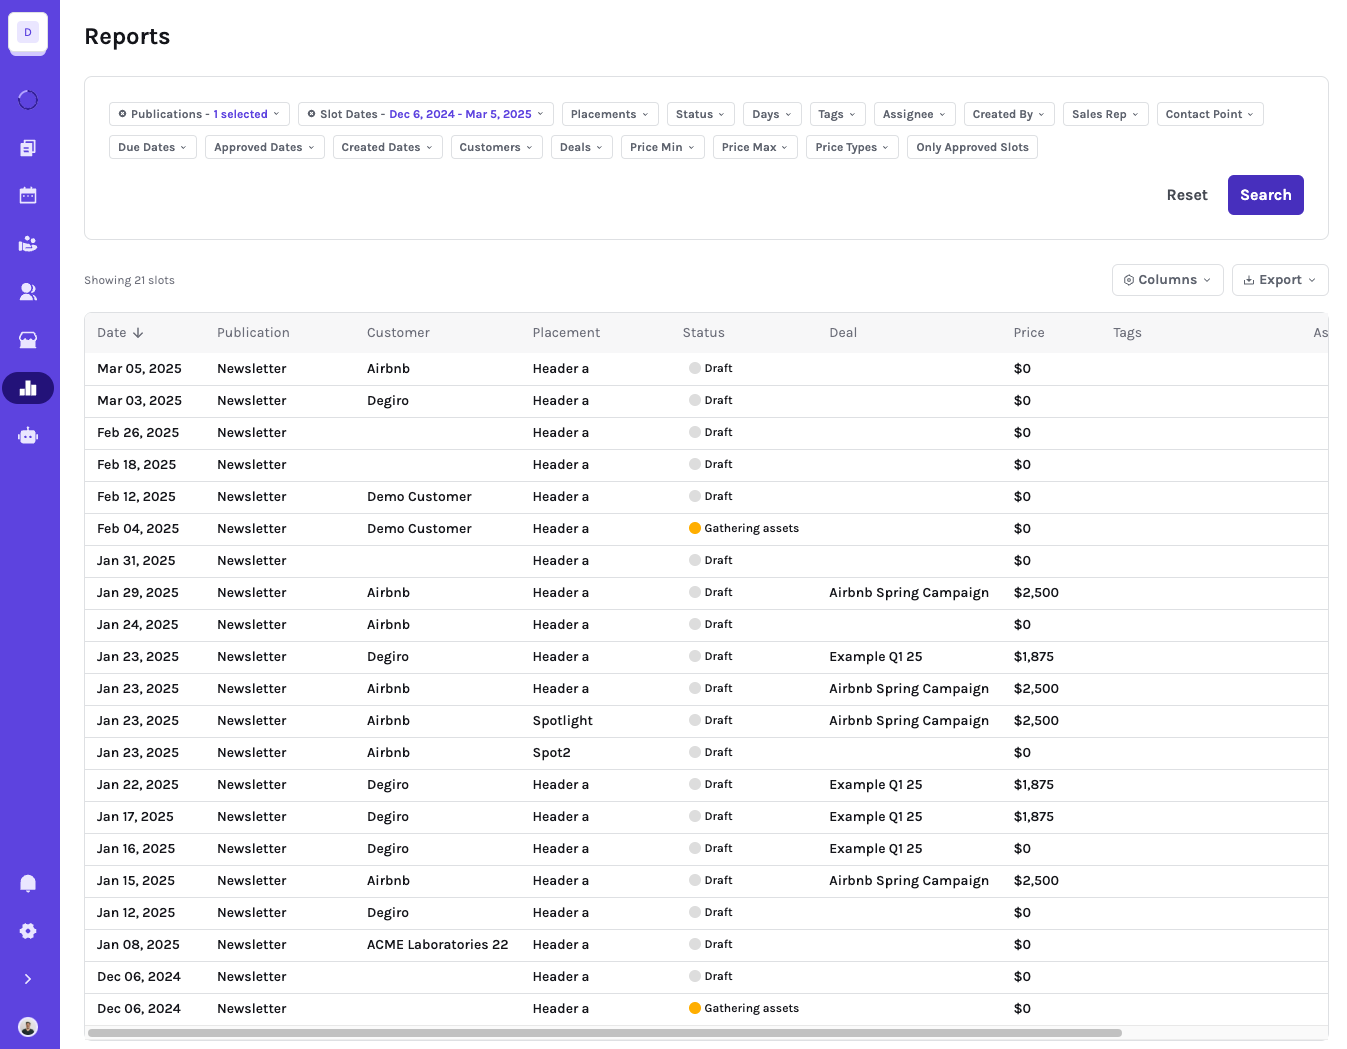Open the robot assistant sidebar icon

[x=28, y=436]
